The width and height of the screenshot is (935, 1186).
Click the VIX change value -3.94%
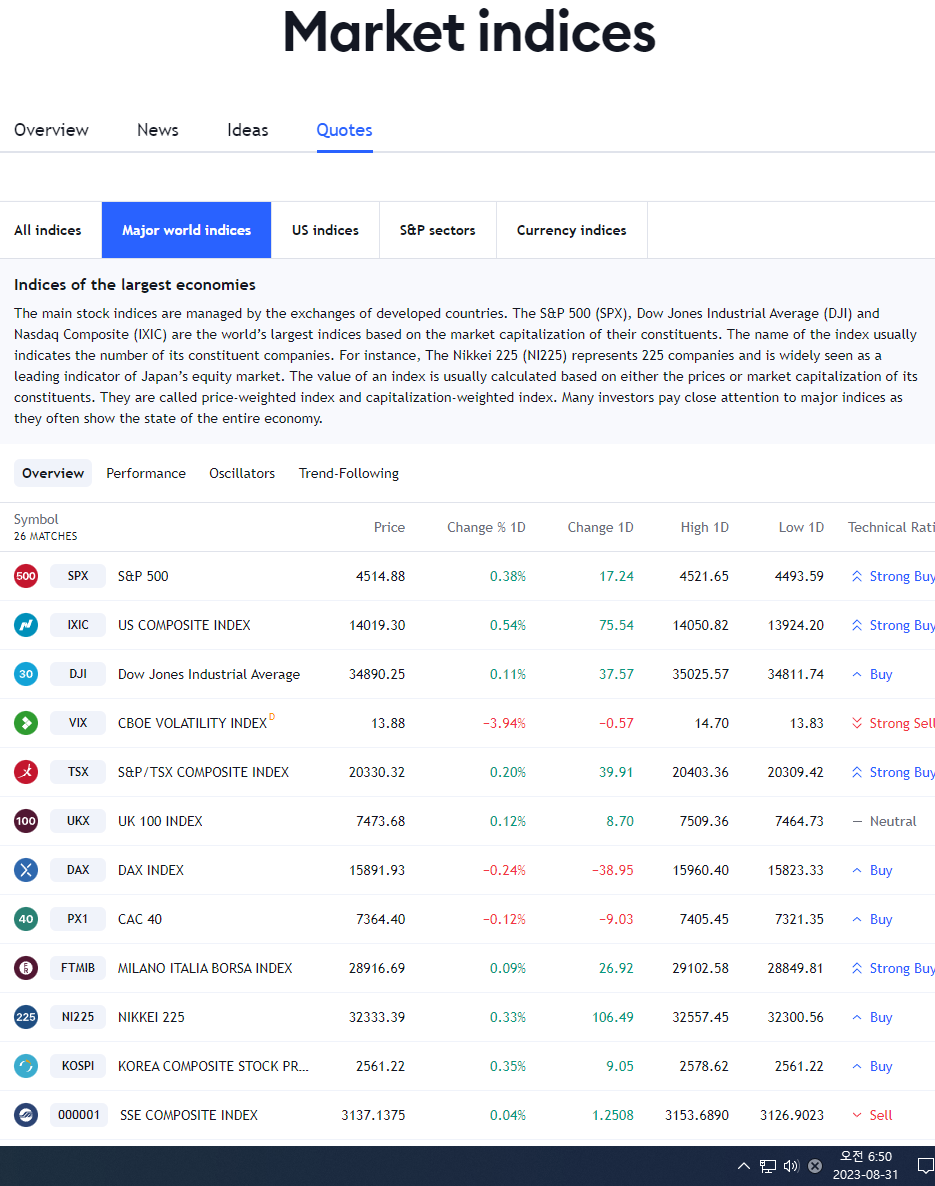(505, 723)
